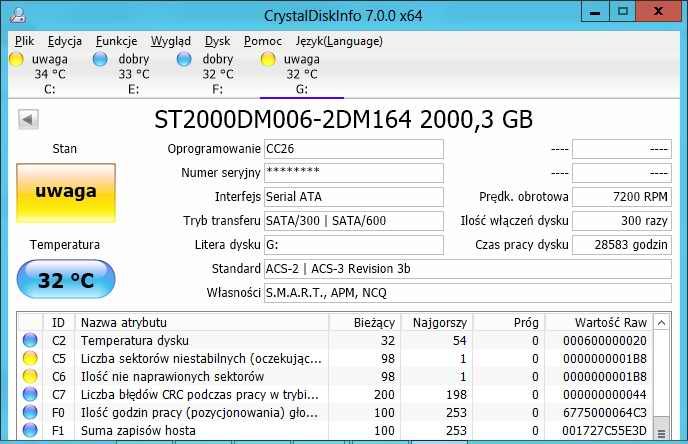688x444 pixels.
Task: Click the Wartość Raw column header
Action: pyautogui.click(x=598, y=323)
